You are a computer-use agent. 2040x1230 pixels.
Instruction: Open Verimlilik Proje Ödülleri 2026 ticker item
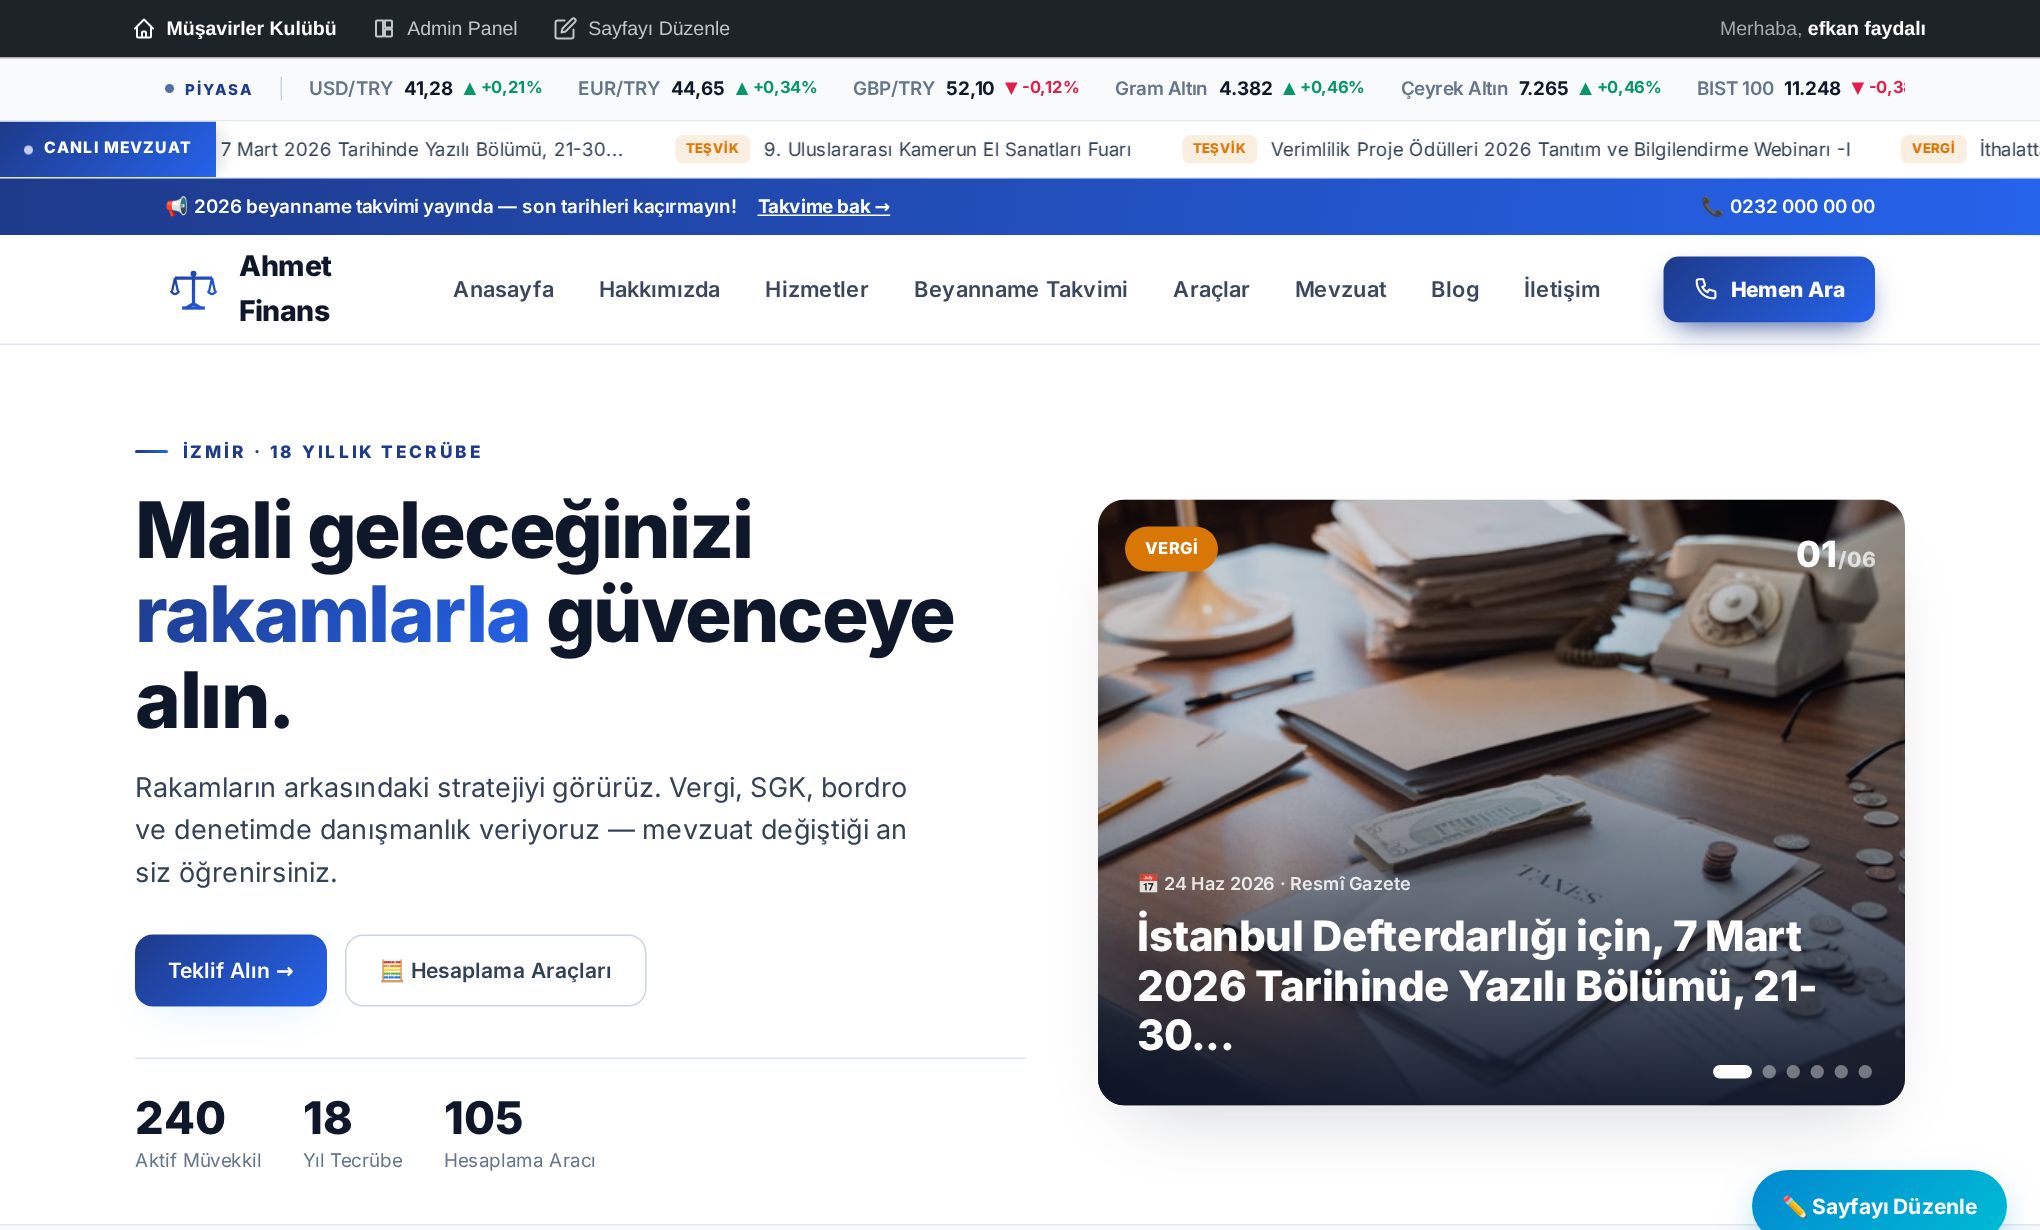[1560, 149]
